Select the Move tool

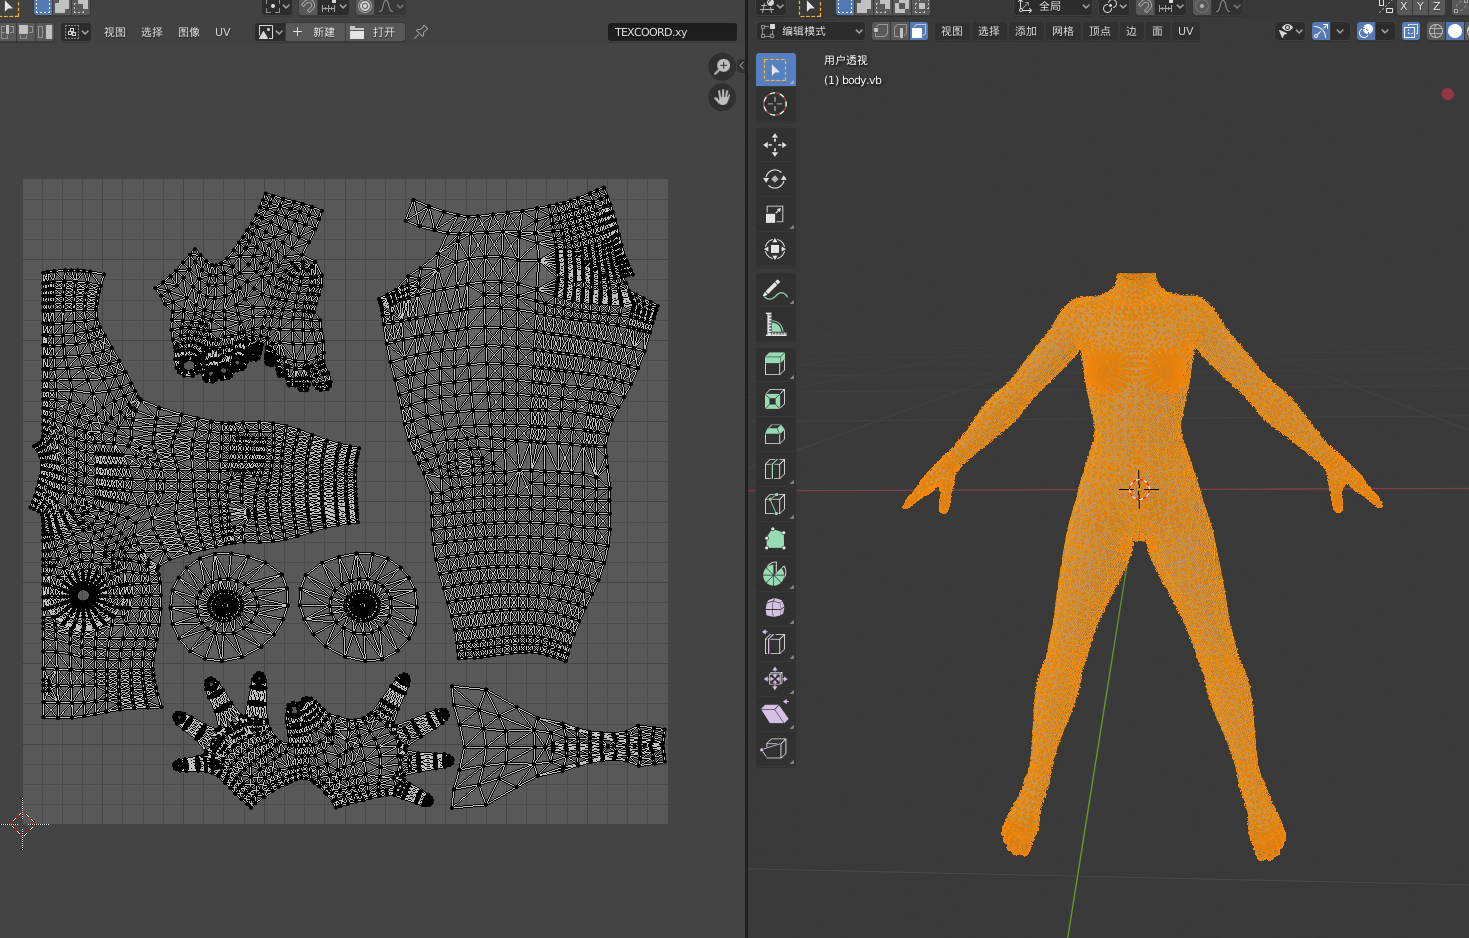tap(775, 145)
